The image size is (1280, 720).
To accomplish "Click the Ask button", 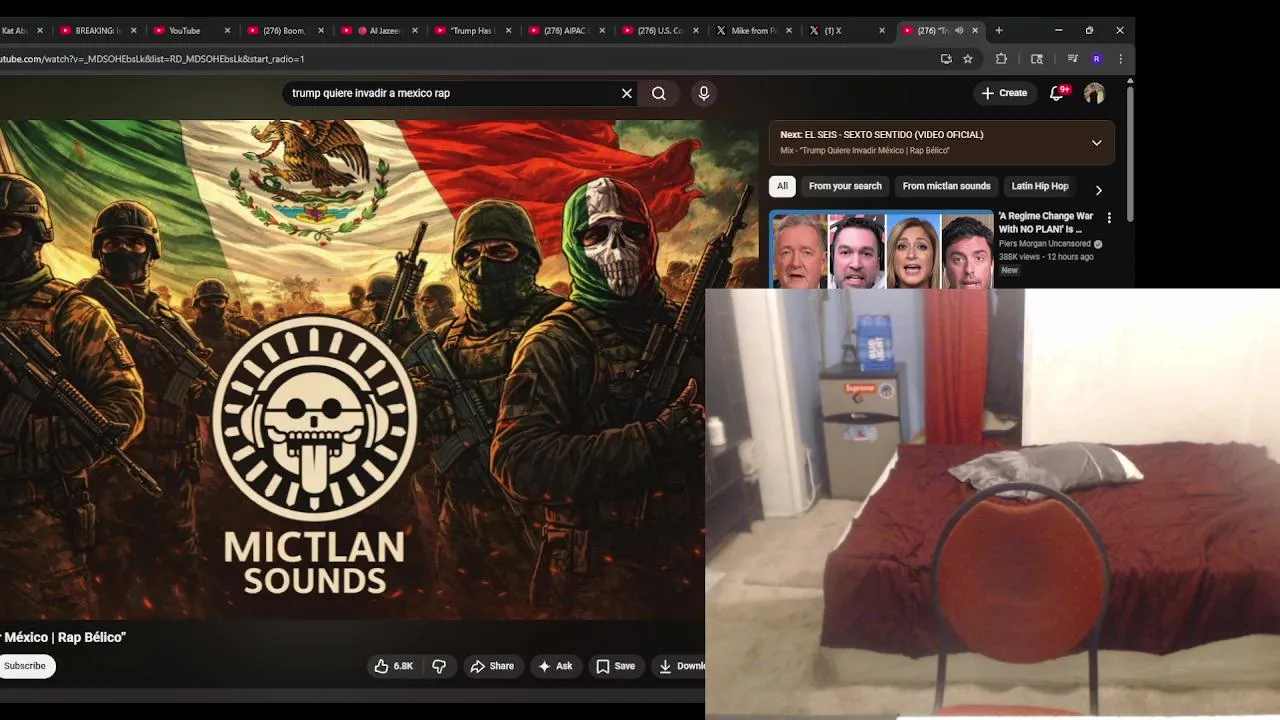I will coord(555,666).
